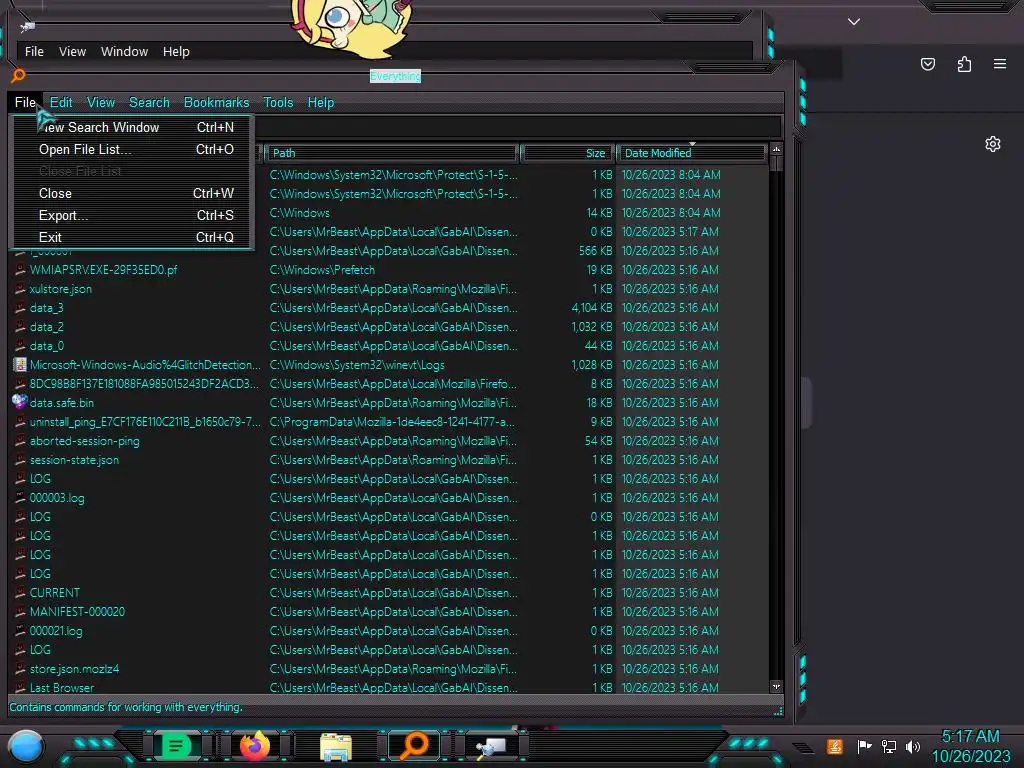This screenshot has height=768, width=1024.
Task: Open the Search menu in Everything
Action: 149,103
